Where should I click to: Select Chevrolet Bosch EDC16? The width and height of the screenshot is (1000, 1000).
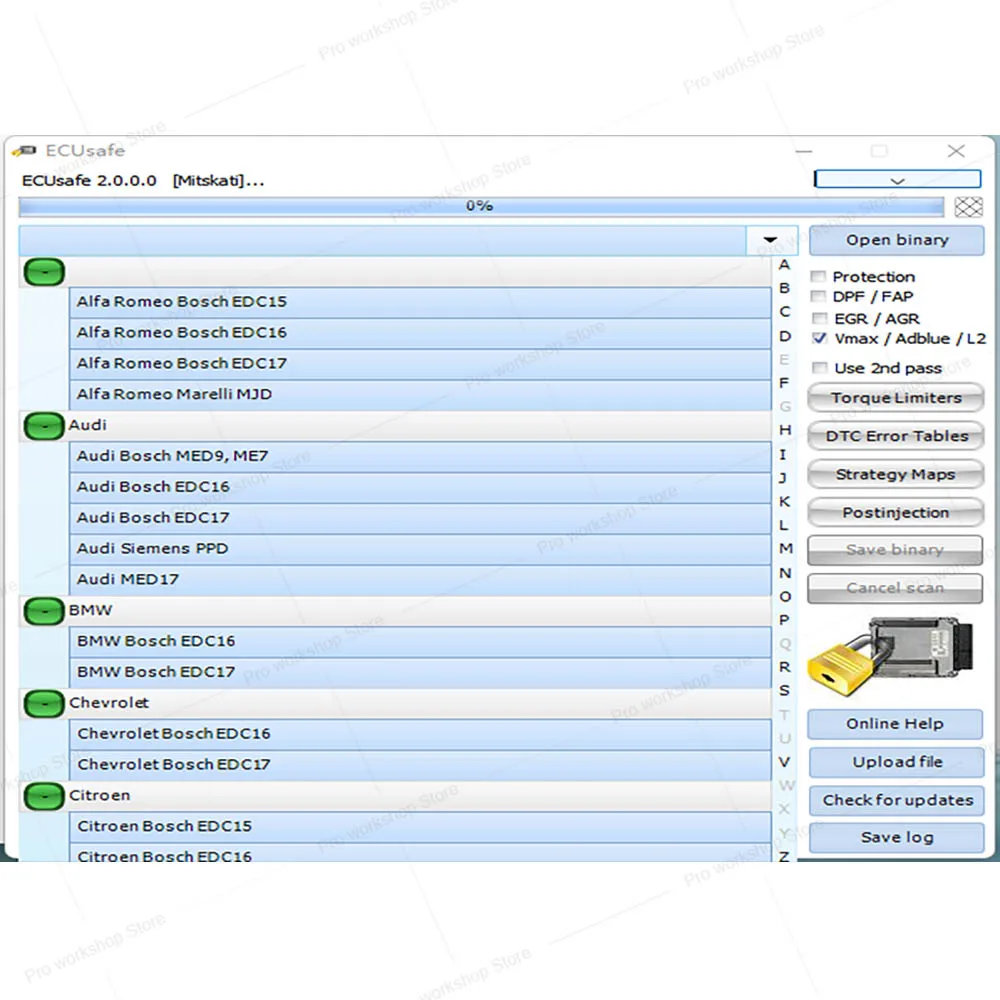coord(420,734)
